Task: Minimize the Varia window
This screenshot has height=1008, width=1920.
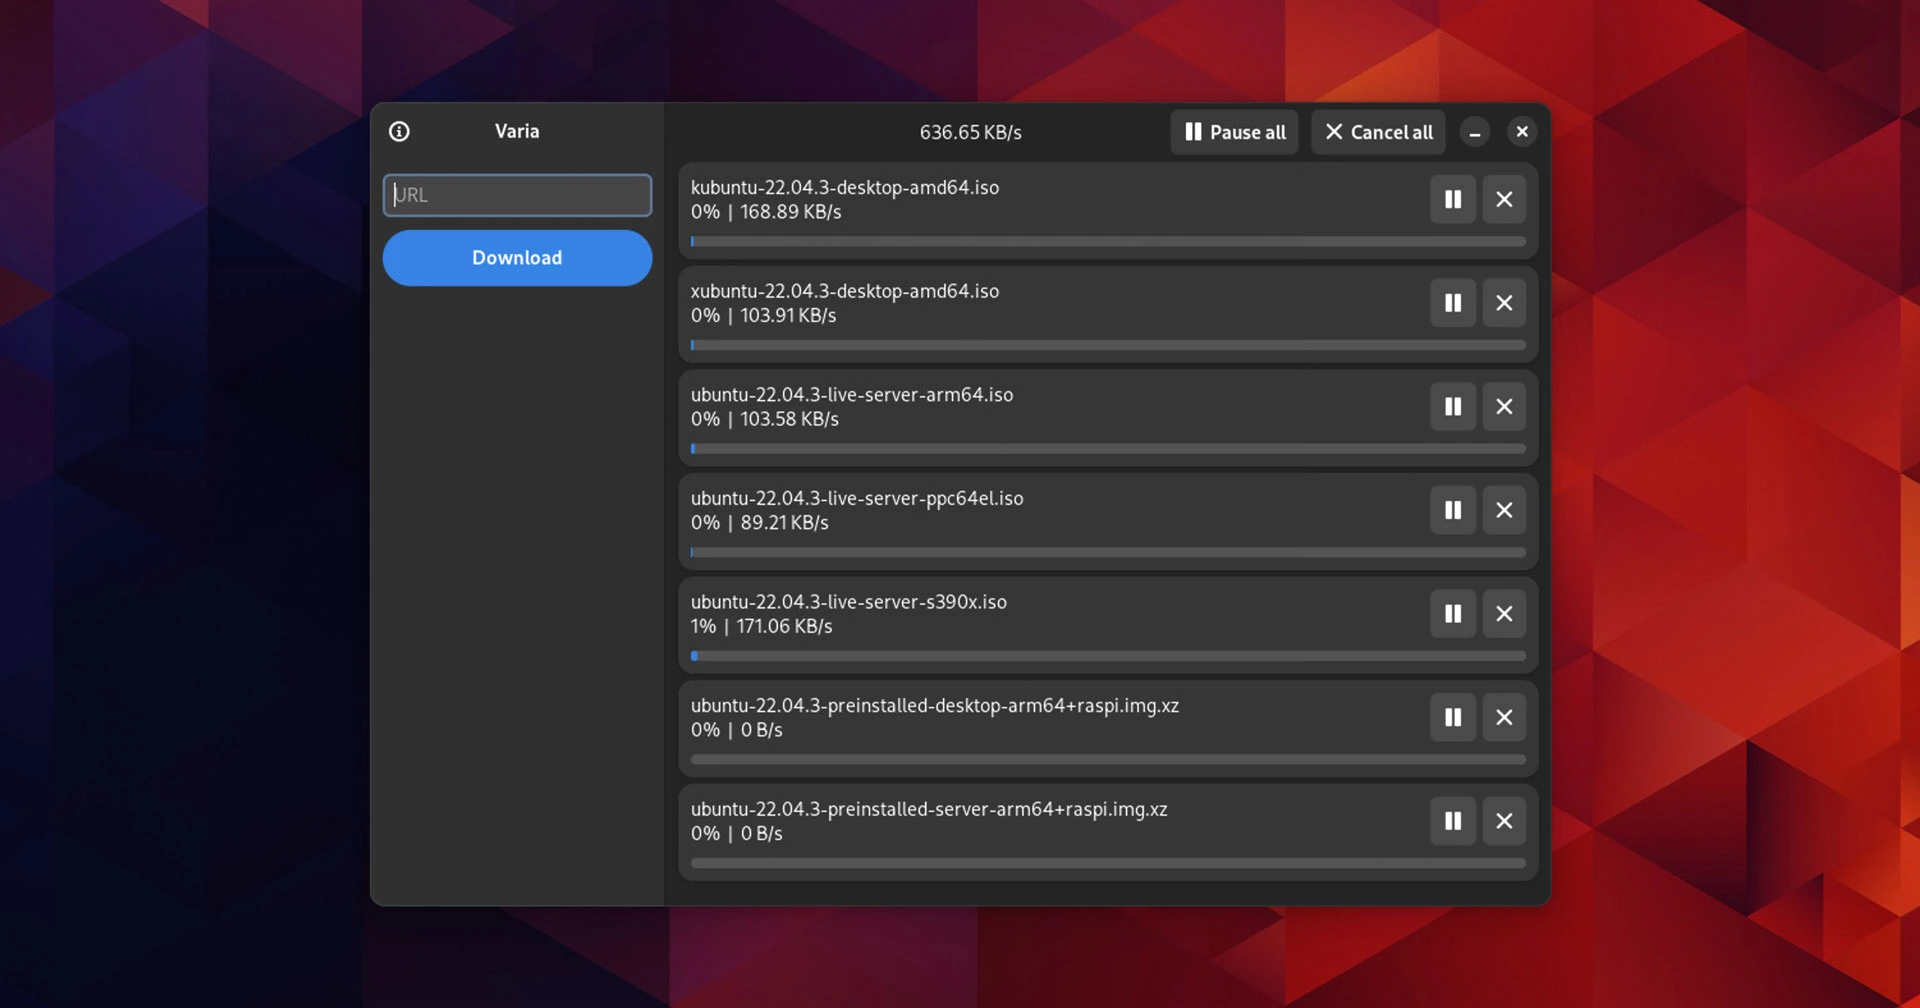Action: tap(1475, 132)
